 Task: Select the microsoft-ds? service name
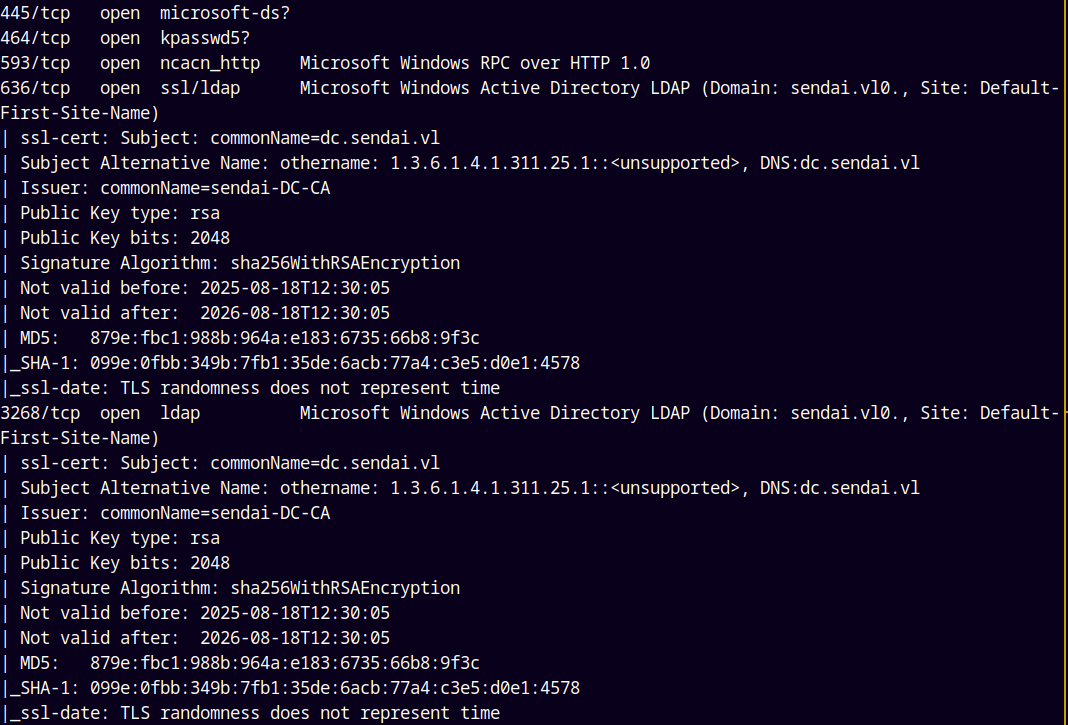pos(225,13)
